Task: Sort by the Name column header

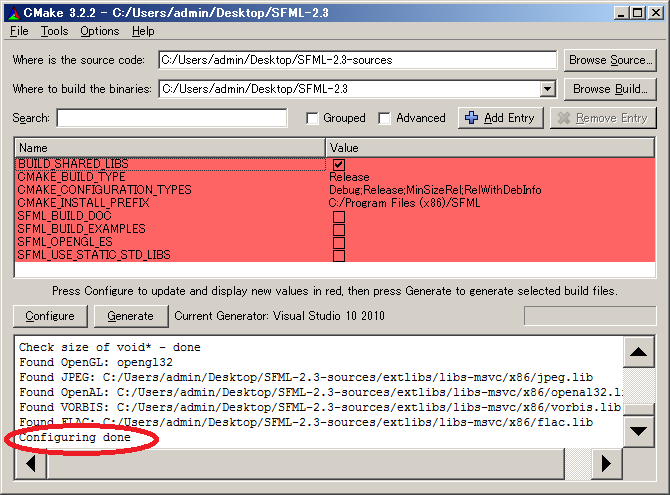Action: click(x=170, y=148)
